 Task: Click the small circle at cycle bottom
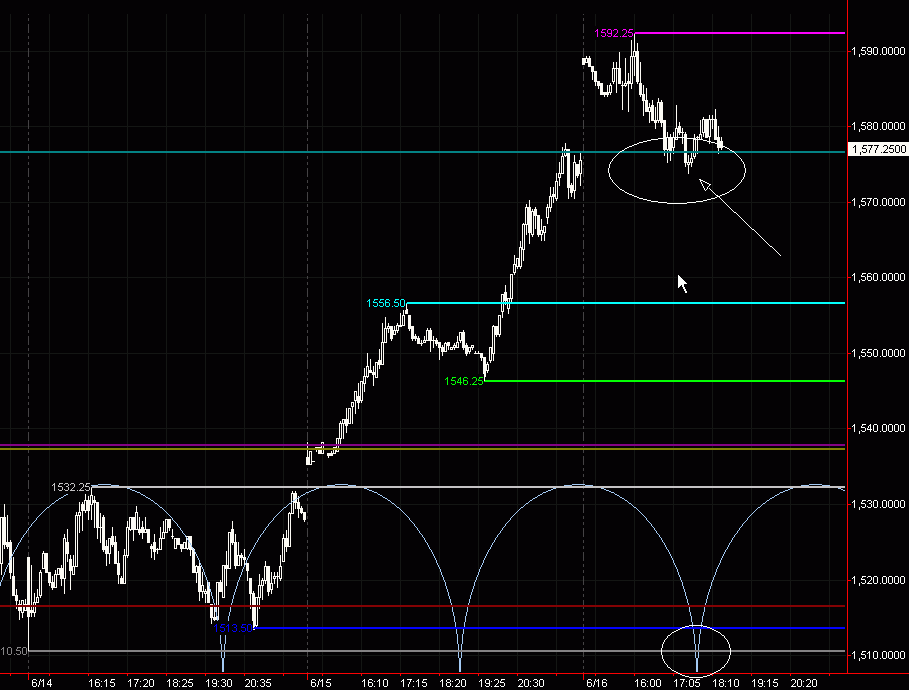[698, 649]
